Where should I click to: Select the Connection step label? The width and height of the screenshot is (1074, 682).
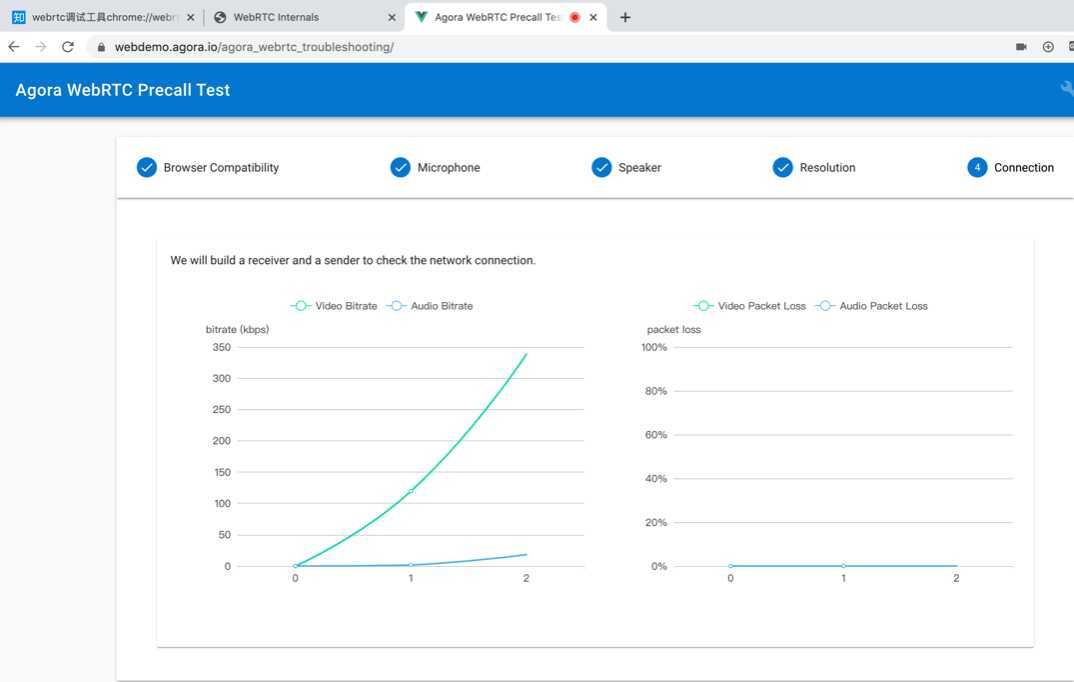click(1023, 168)
